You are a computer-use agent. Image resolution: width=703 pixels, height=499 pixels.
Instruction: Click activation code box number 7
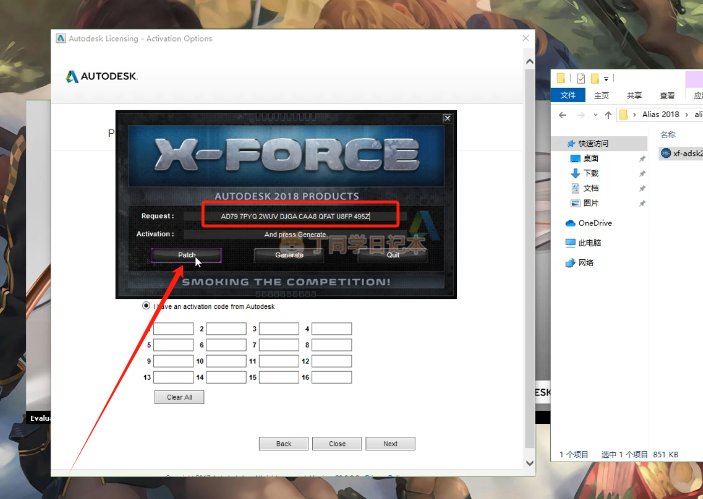pyautogui.click(x=279, y=345)
